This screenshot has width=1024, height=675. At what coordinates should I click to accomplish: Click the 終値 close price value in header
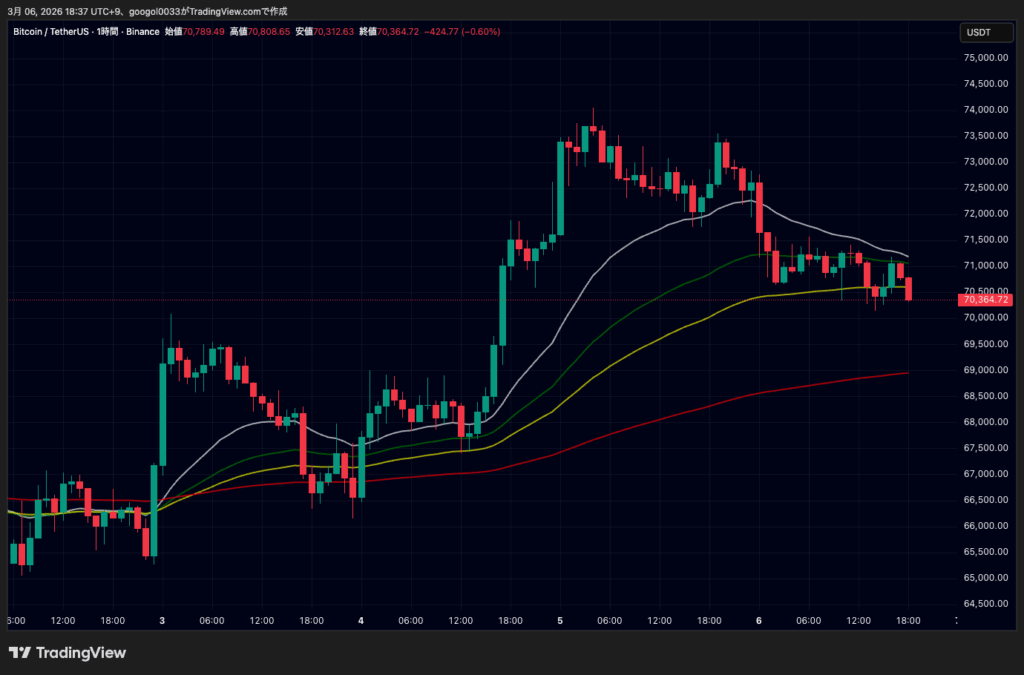397,32
